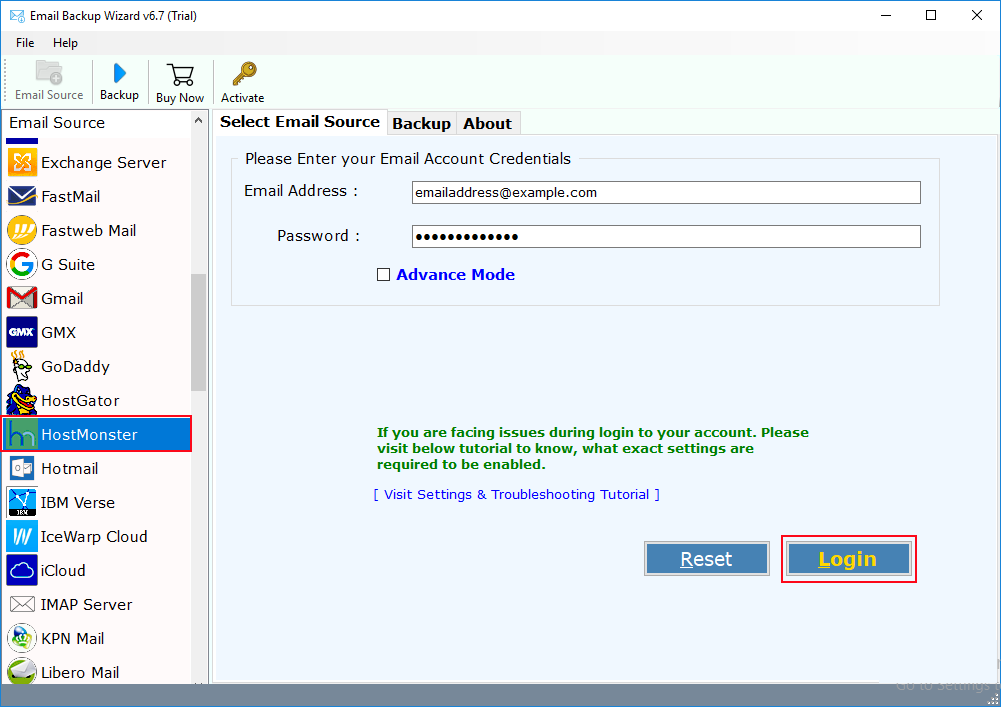The height and width of the screenshot is (707, 1001).
Task: Select the HostMonster list entry text
Action: tap(89, 435)
